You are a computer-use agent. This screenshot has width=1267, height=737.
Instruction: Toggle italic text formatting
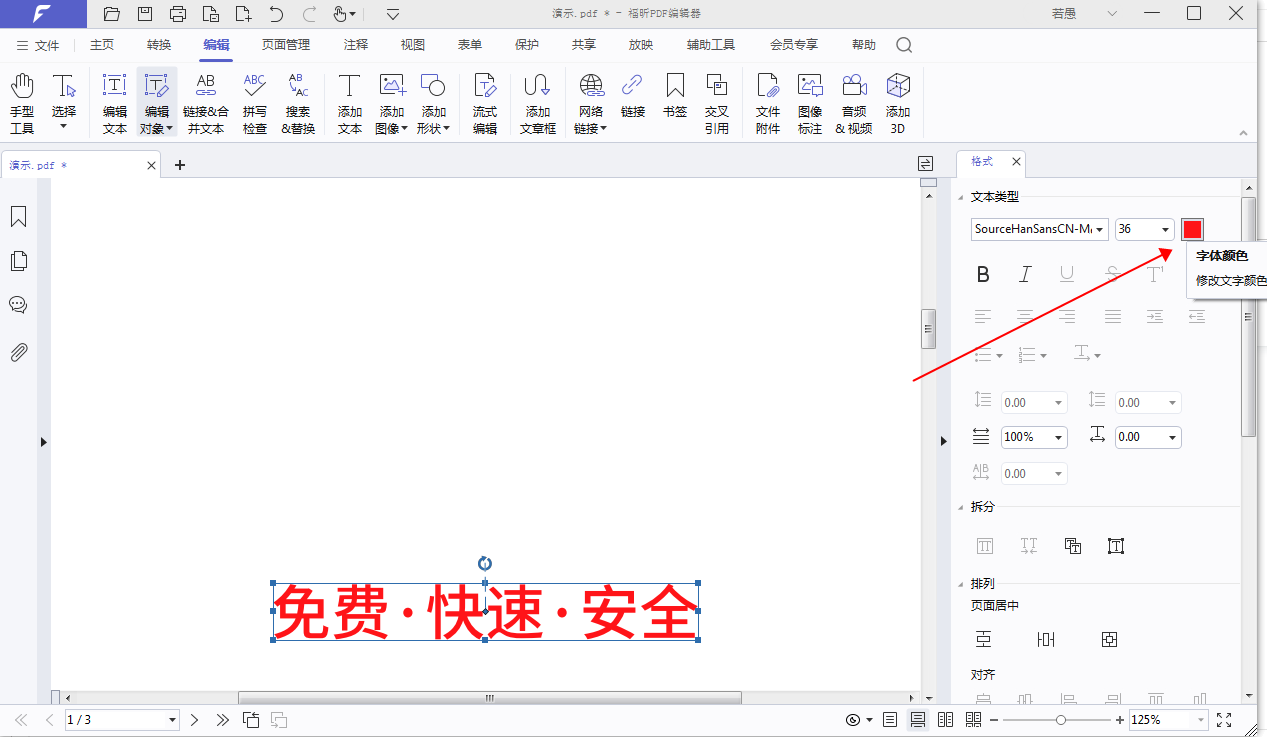pyautogui.click(x=1025, y=275)
